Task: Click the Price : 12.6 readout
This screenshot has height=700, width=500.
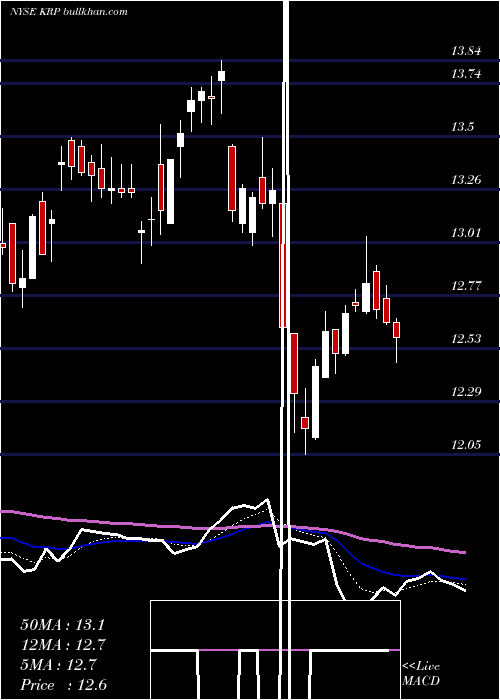Action: pos(63,685)
